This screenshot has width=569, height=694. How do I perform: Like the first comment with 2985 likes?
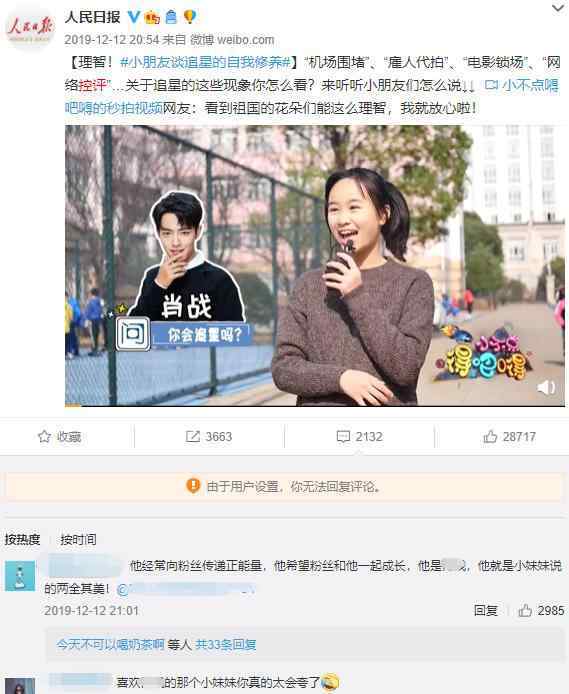click(x=525, y=611)
